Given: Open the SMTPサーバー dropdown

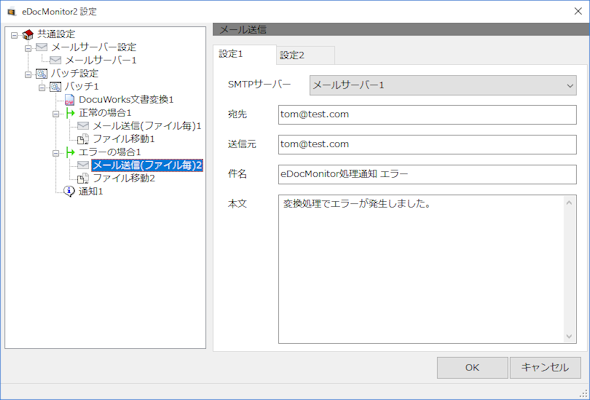Looking at the screenshot, I should click(443, 85).
